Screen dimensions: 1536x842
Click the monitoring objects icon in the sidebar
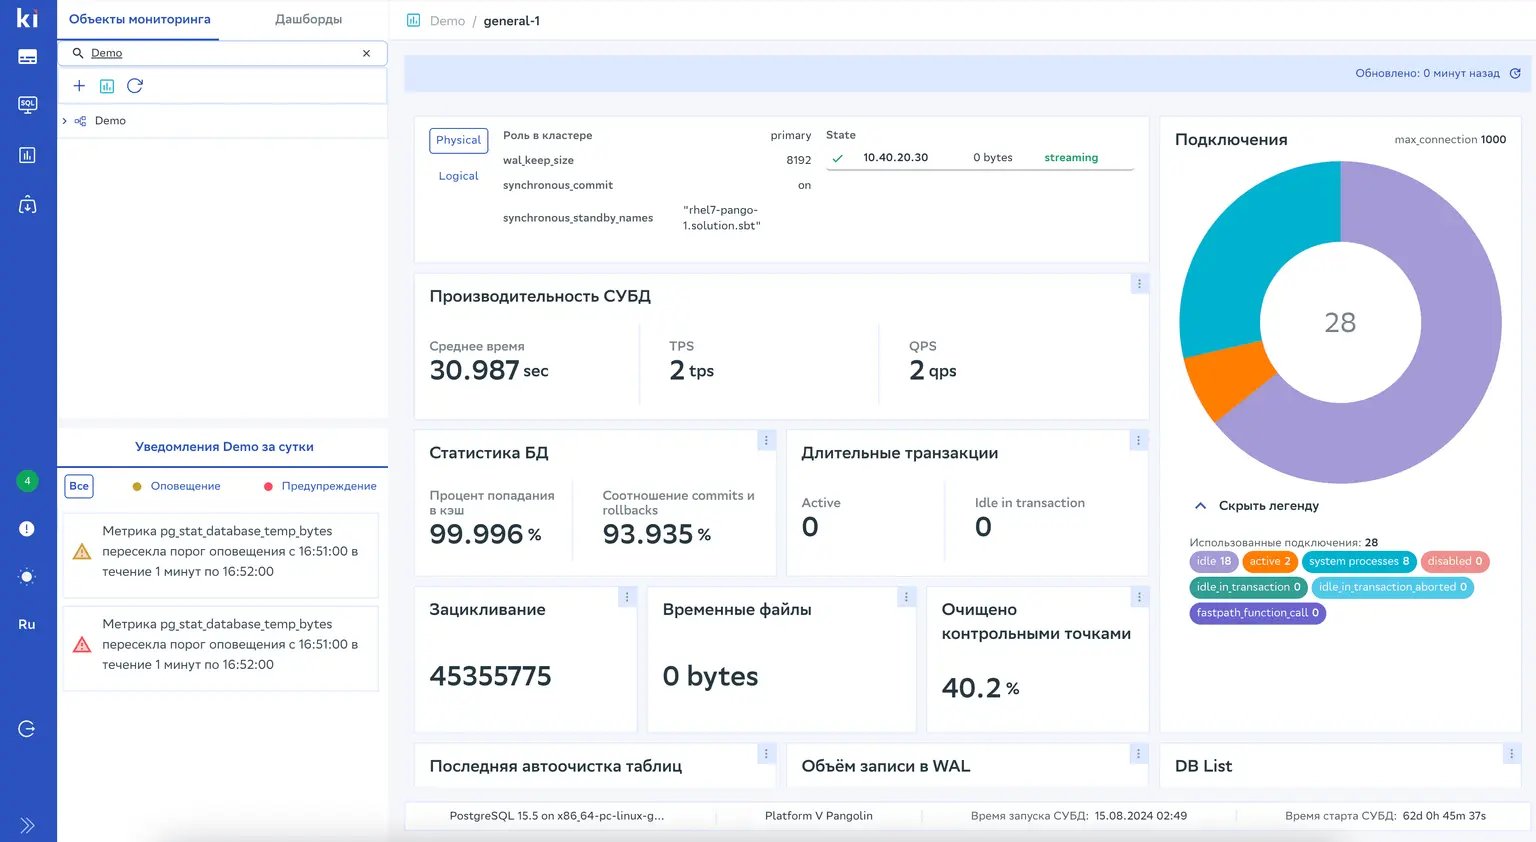(x=27, y=56)
